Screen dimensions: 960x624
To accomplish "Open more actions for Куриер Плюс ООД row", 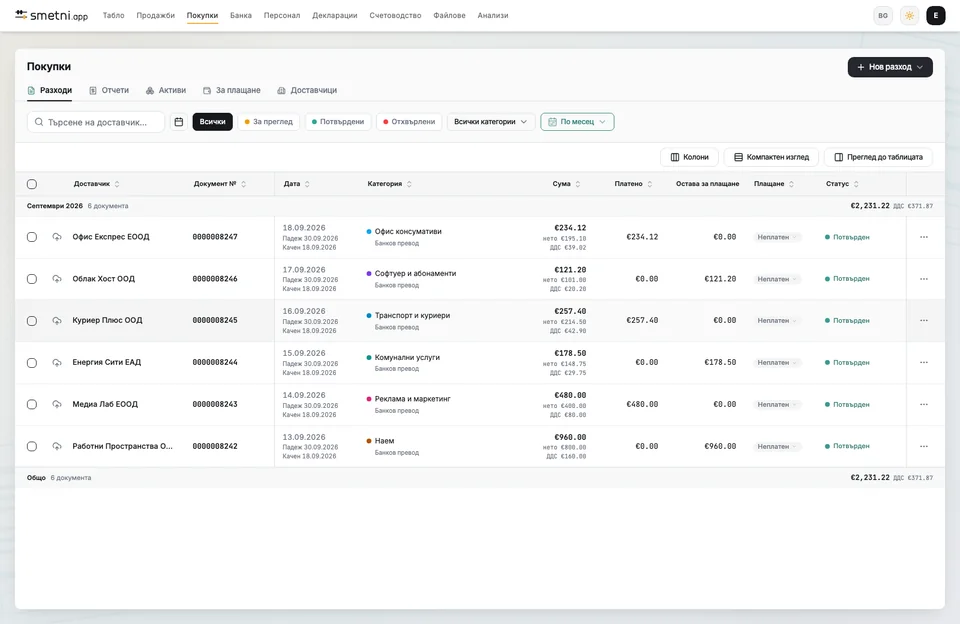I will pyautogui.click(x=924, y=320).
